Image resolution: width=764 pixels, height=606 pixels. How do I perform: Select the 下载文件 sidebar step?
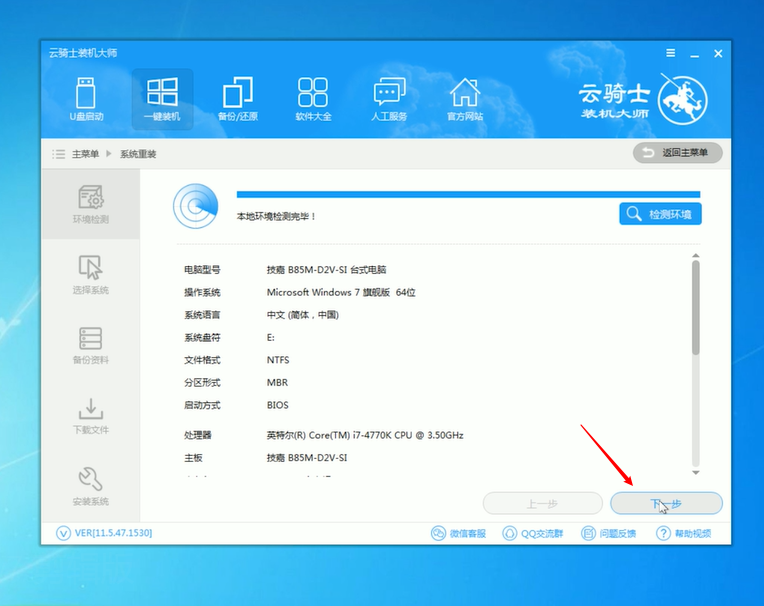click(x=91, y=416)
